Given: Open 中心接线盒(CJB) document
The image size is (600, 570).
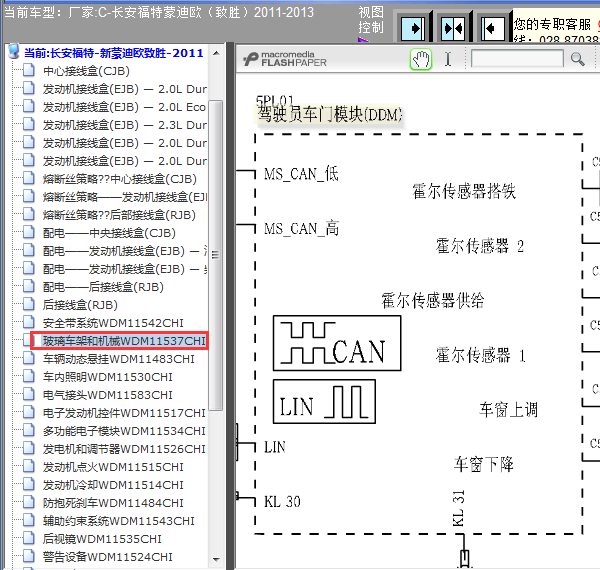Looking at the screenshot, I should [x=87, y=71].
